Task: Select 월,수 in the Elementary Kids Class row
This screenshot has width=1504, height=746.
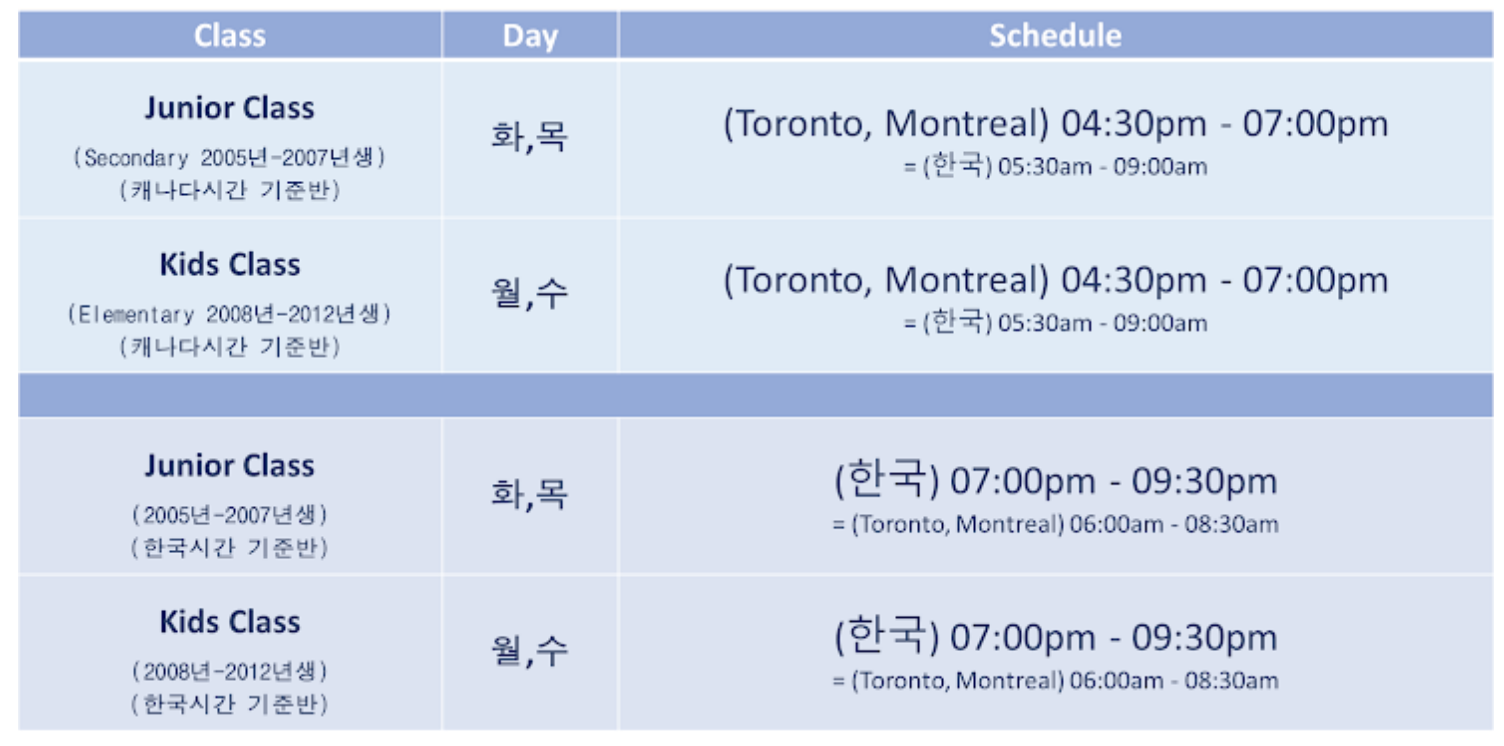Action: click(530, 293)
